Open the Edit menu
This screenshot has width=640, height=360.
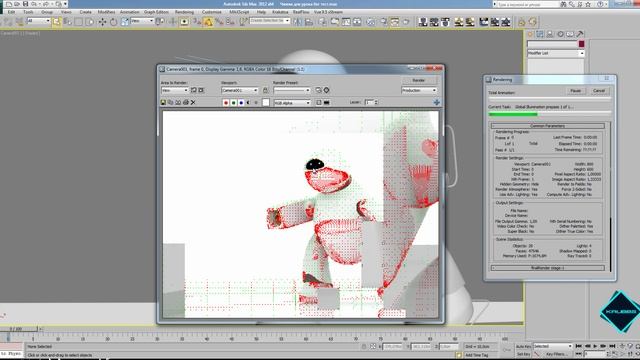(x=11, y=12)
